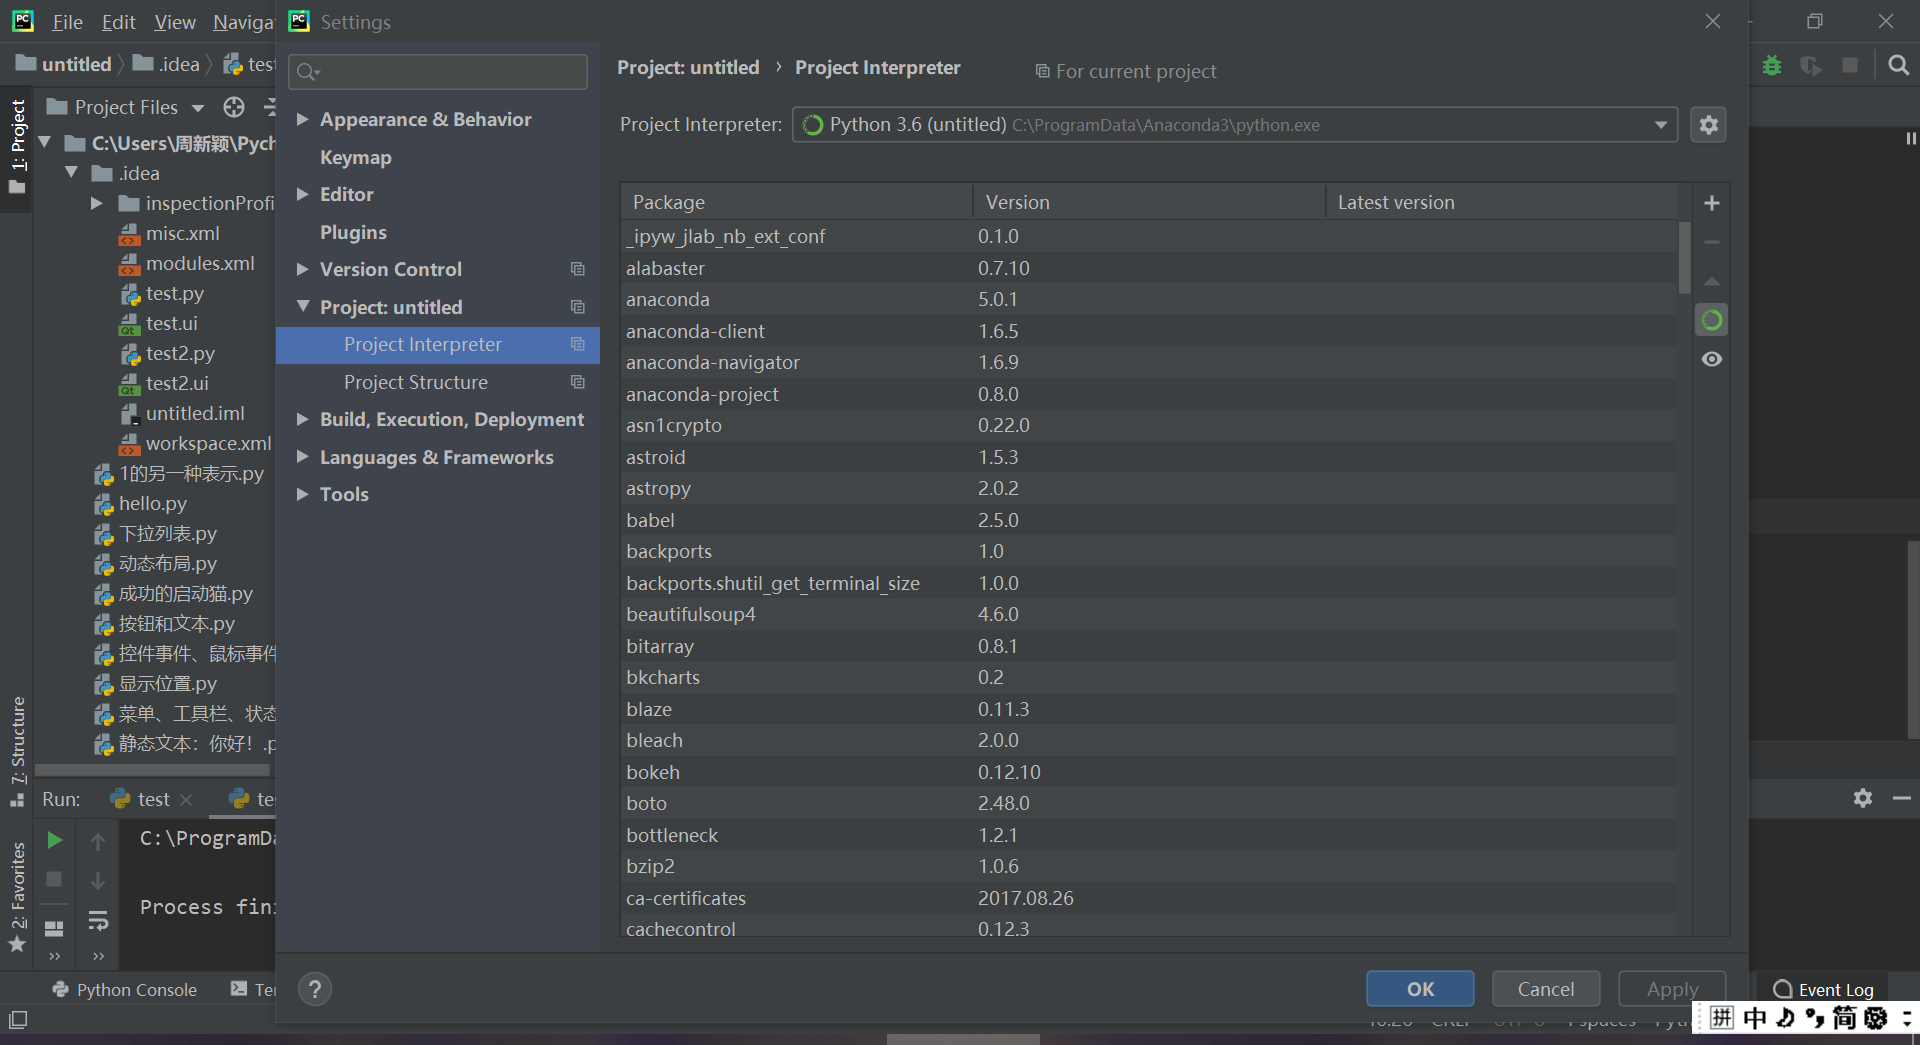
Task: Open the 1: Project side tab
Action: 17,147
